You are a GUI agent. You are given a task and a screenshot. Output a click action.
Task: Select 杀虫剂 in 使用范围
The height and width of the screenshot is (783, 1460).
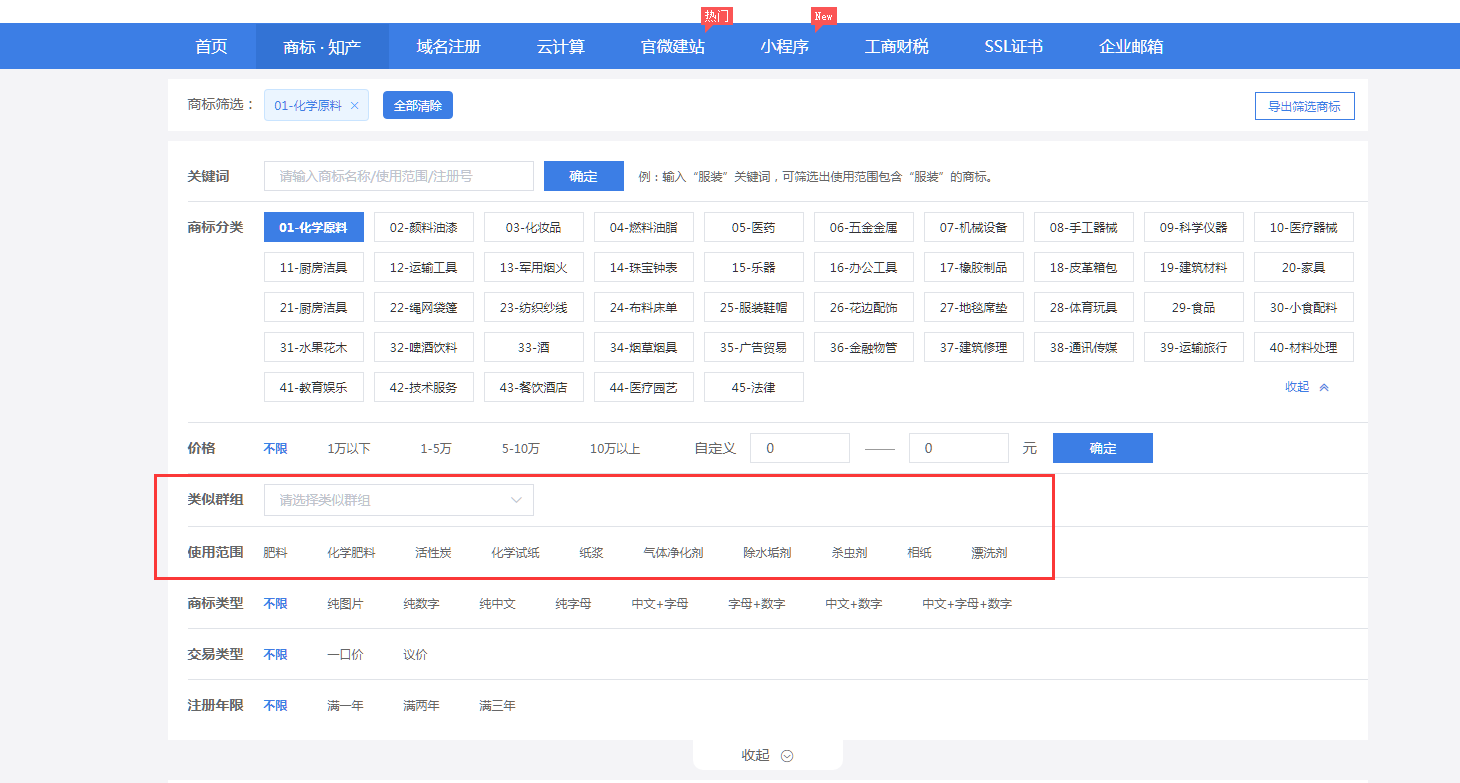[x=849, y=552]
